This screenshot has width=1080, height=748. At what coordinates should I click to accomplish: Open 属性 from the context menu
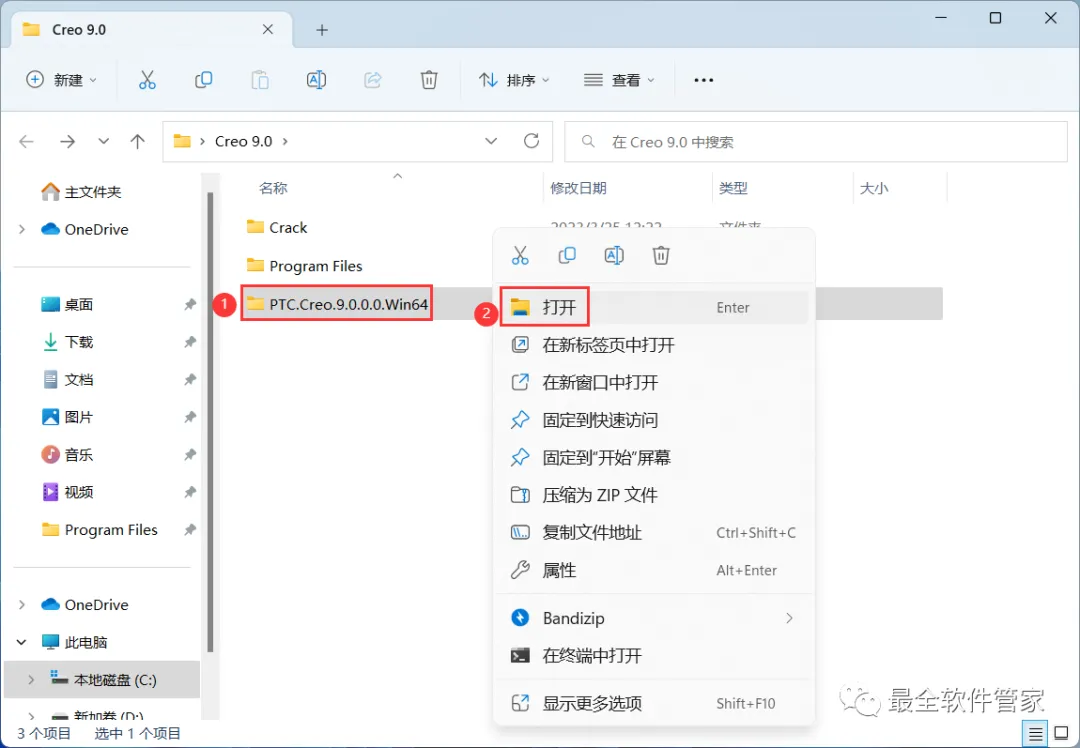pos(654,570)
